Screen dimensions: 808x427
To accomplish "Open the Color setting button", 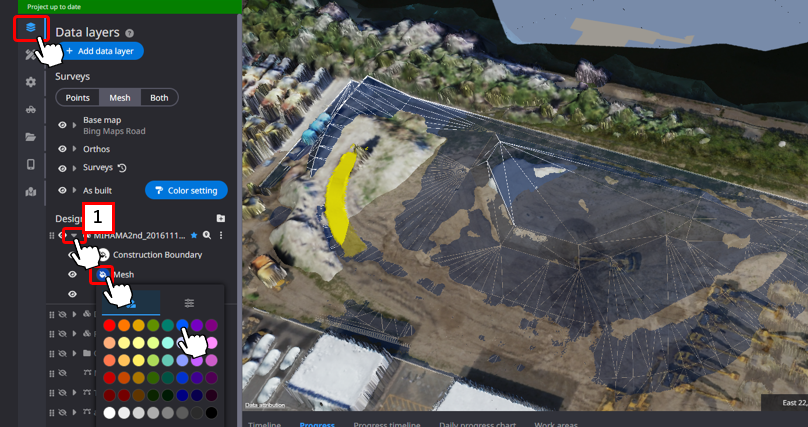I will coord(186,190).
